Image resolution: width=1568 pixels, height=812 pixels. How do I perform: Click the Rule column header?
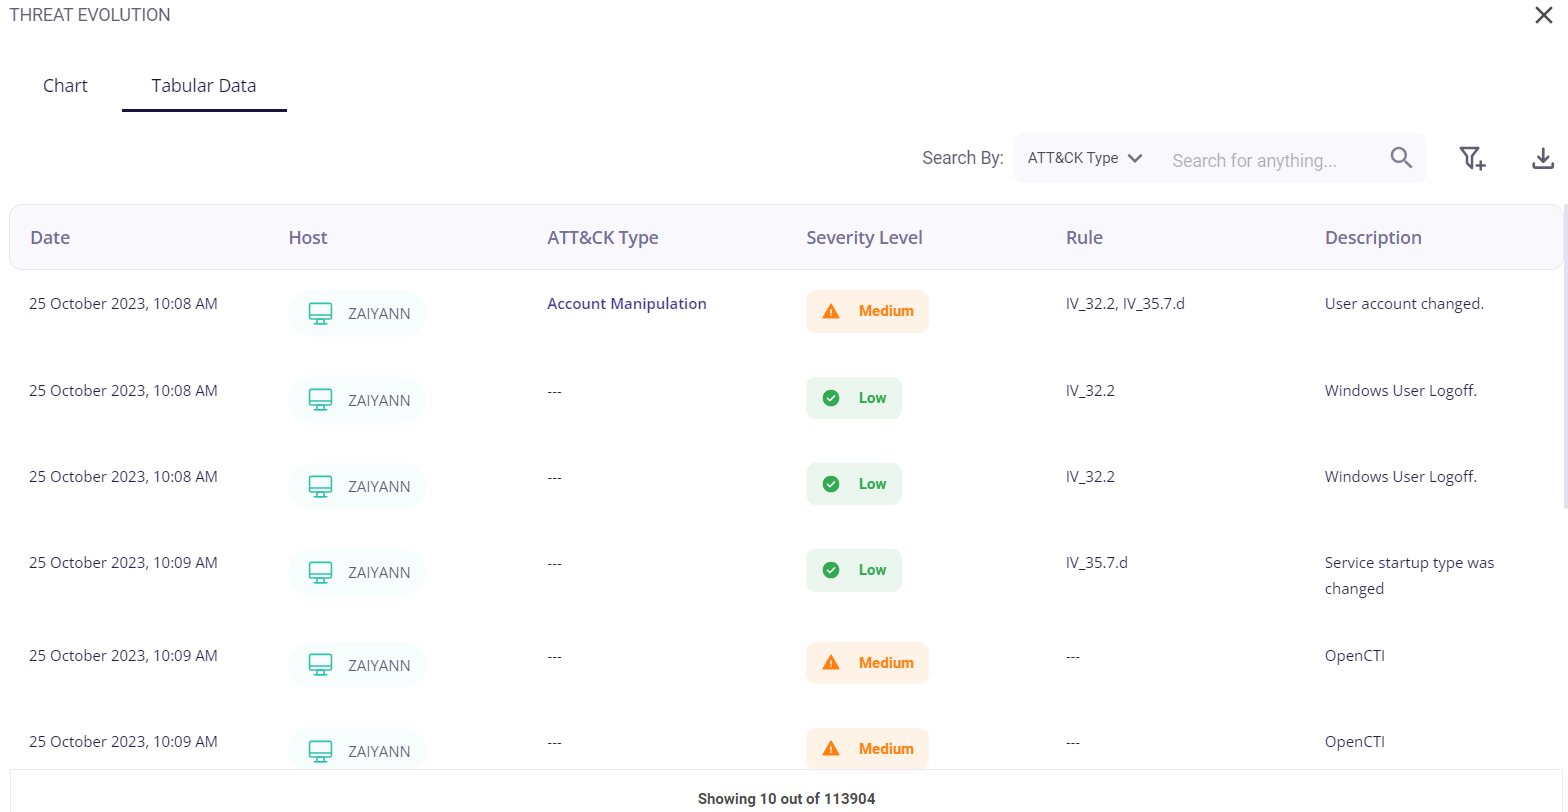pos(1084,238)
